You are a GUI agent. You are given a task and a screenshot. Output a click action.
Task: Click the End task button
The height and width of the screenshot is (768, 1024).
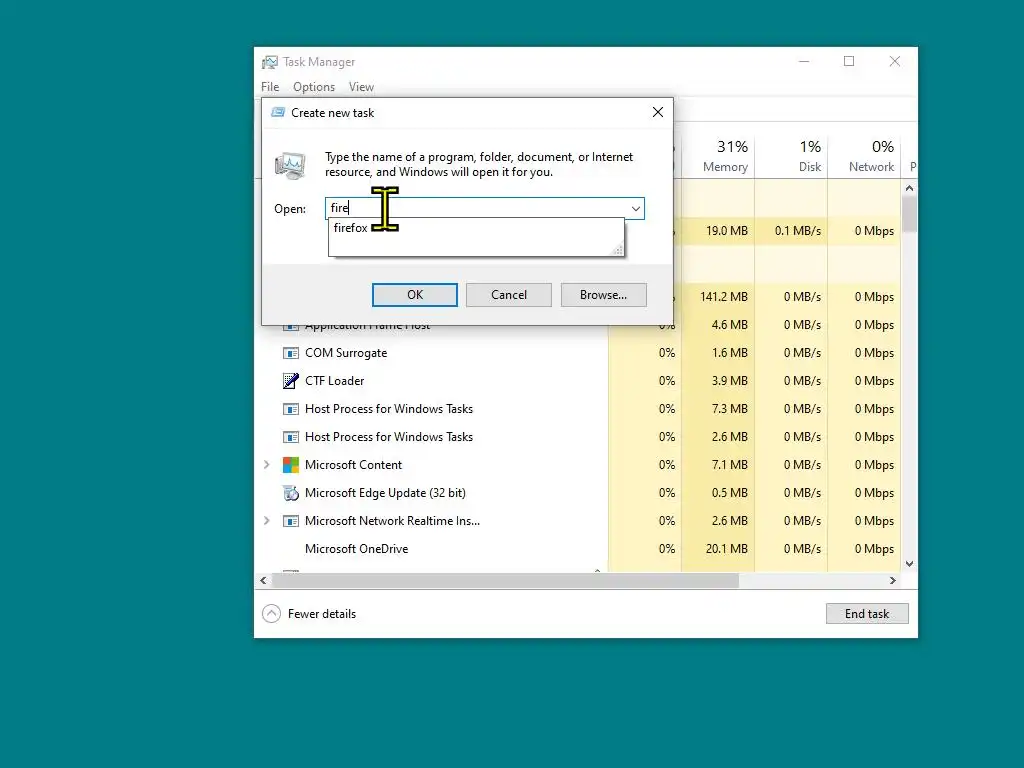click(867, 614)
